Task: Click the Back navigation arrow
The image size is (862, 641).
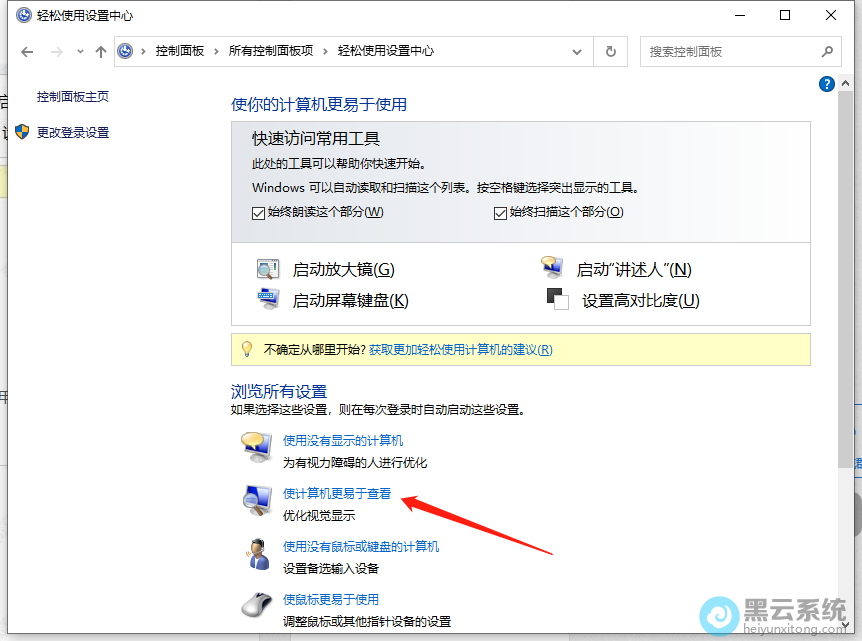Action: coord(27,52)
